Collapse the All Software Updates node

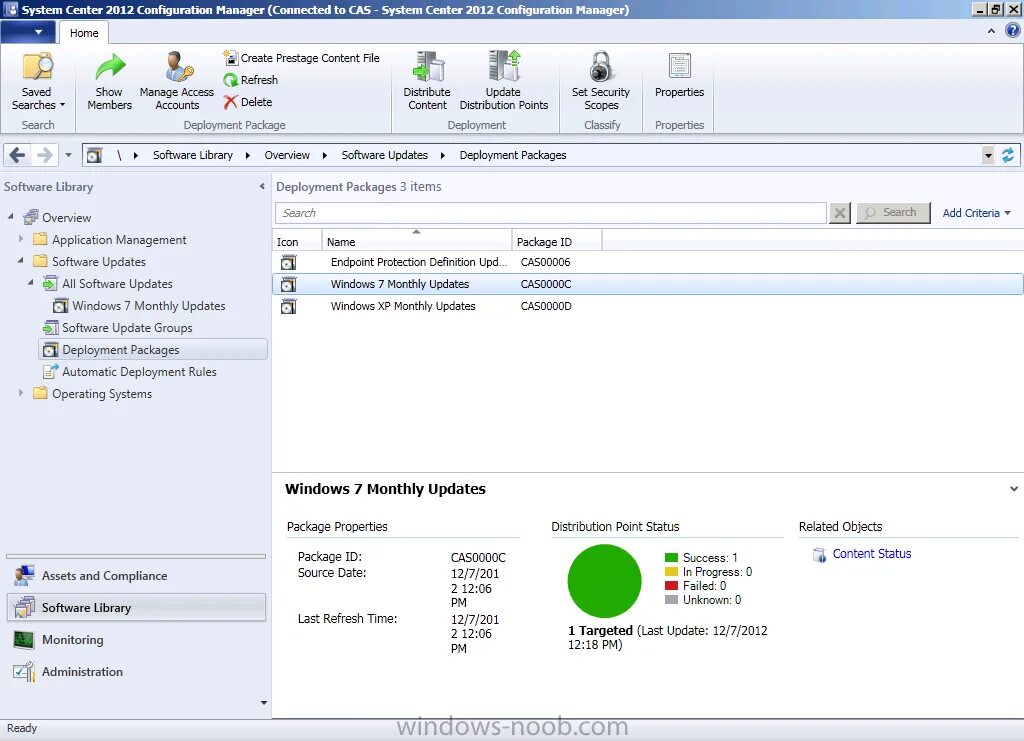31,282
